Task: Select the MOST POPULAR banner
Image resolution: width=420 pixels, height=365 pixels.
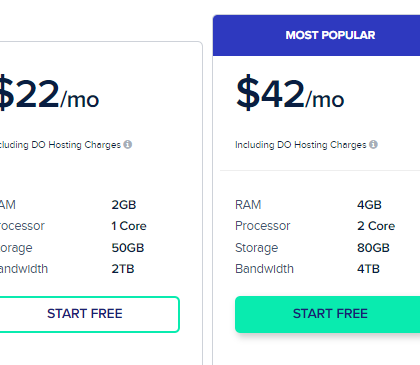Action: pos(316,35)
